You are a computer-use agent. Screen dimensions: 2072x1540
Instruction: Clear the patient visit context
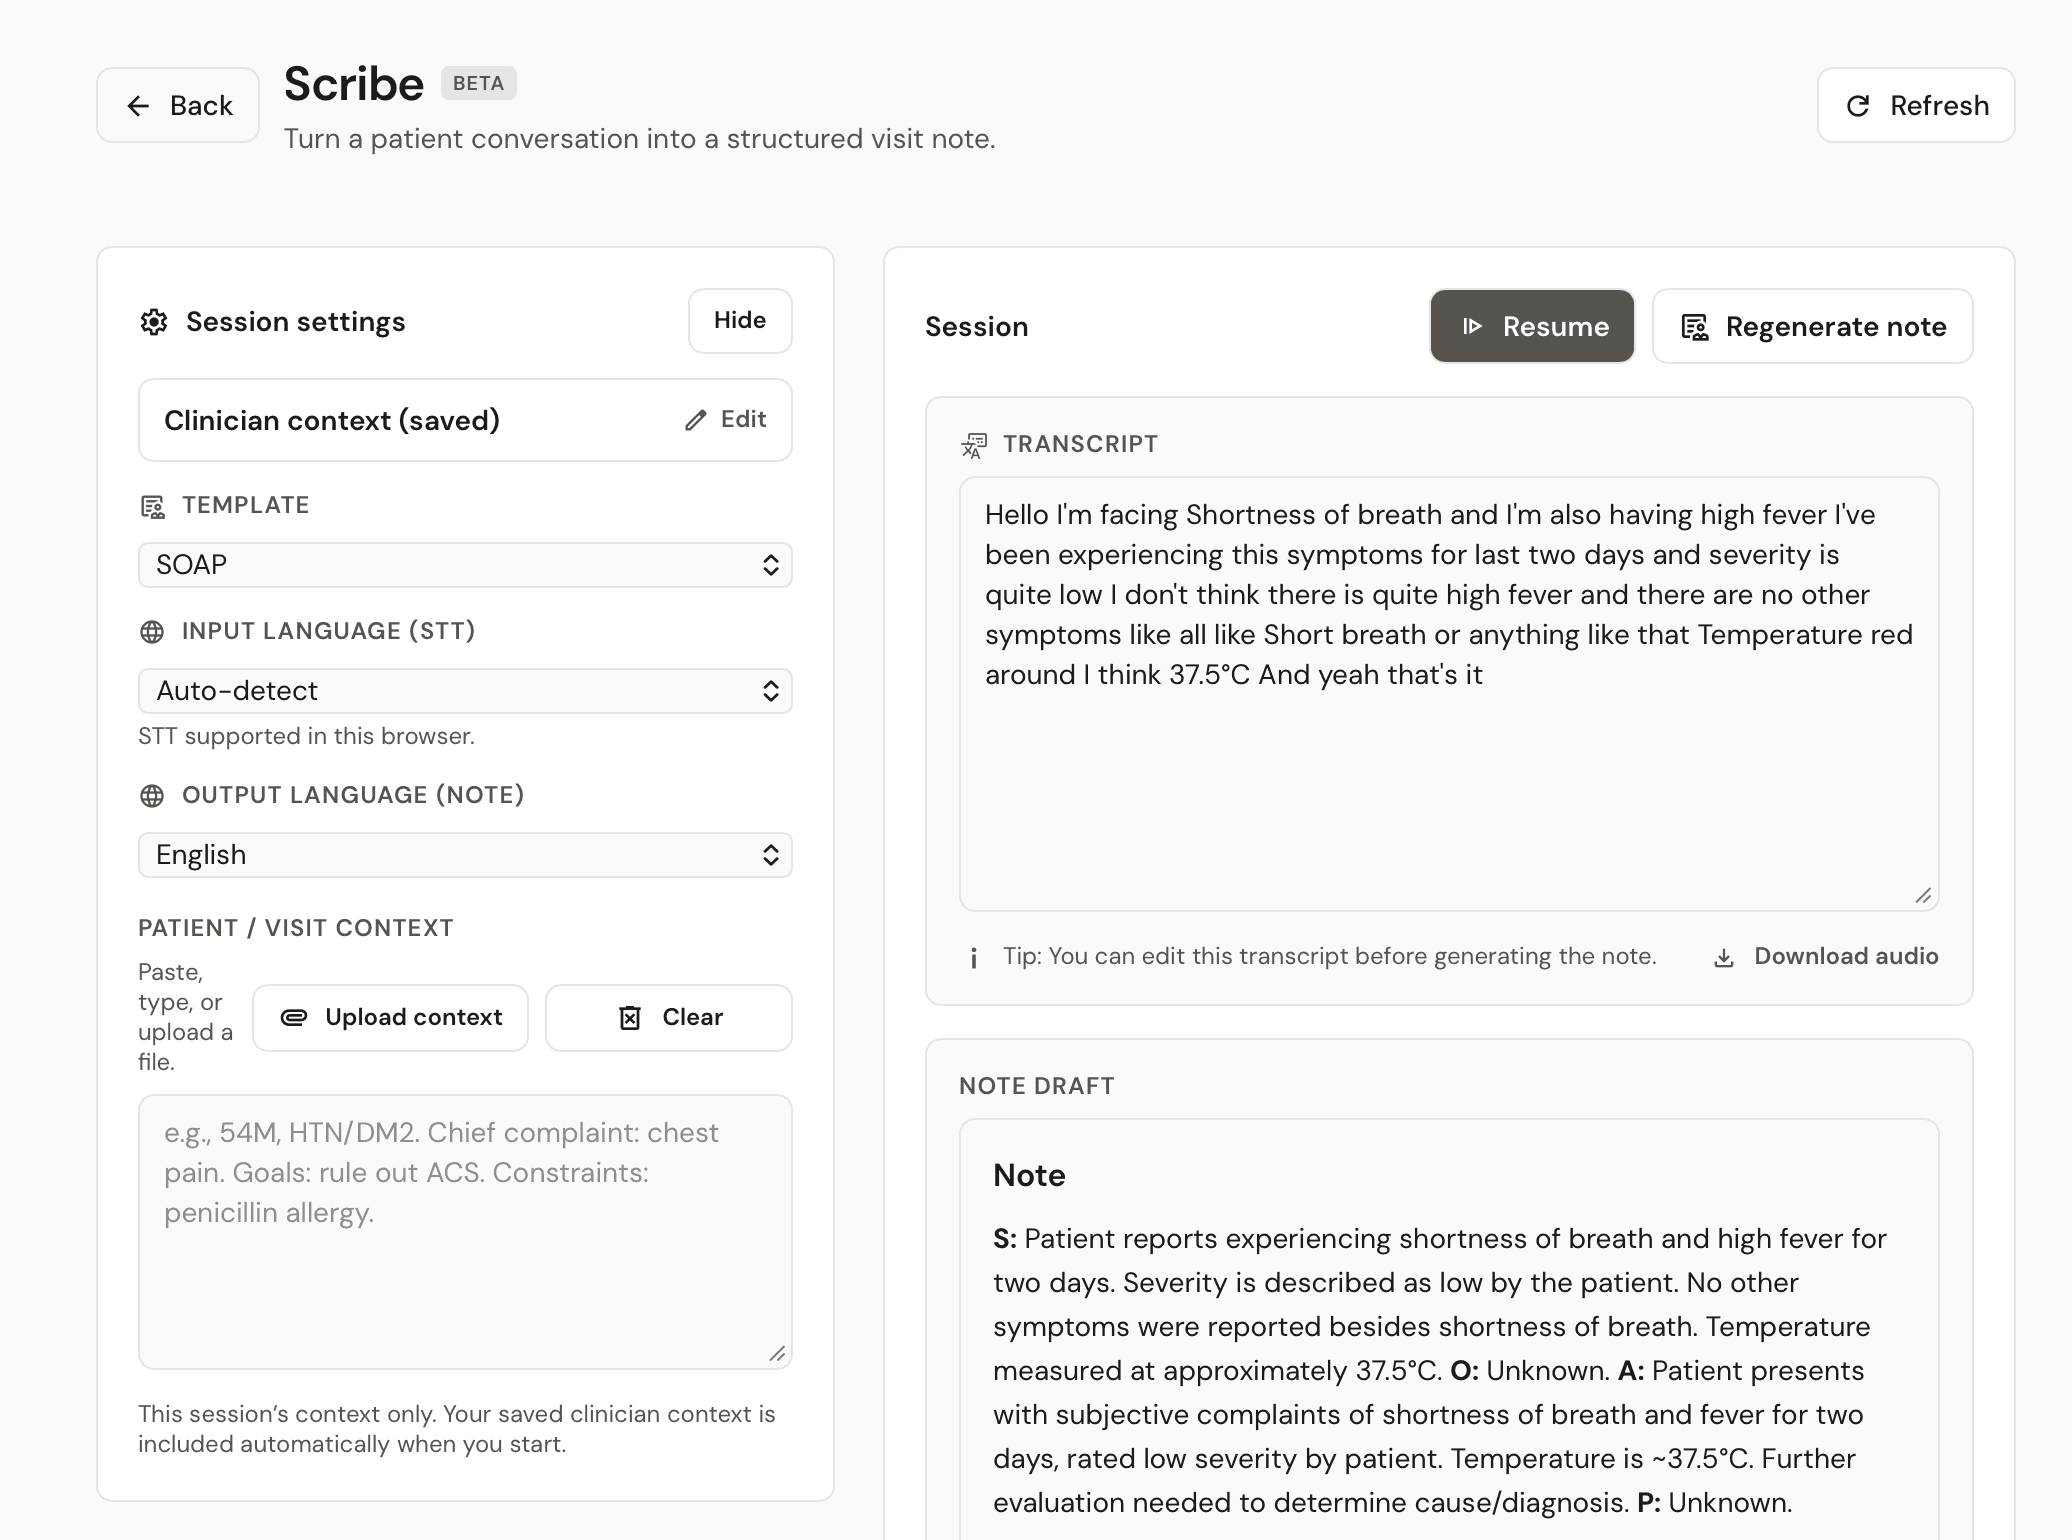[668, 1017]
